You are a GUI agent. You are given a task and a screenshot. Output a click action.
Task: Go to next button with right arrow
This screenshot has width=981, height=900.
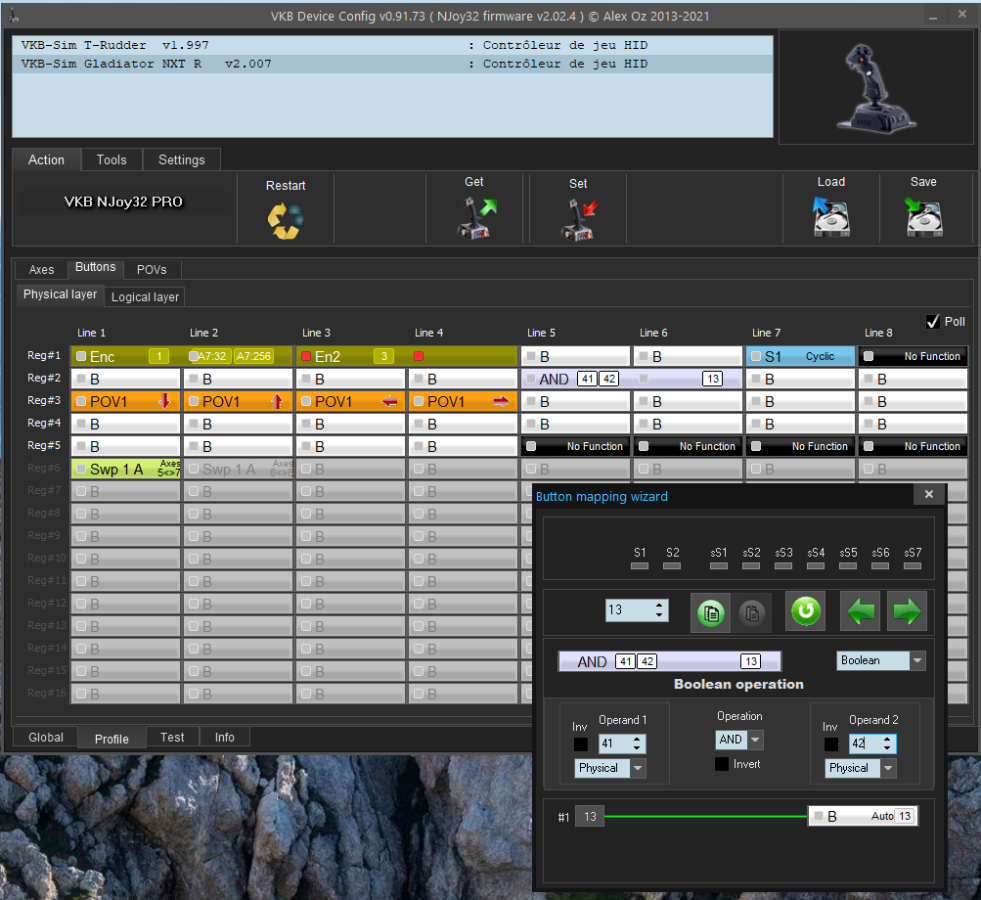pyautogui.click(x=907, y=612)
